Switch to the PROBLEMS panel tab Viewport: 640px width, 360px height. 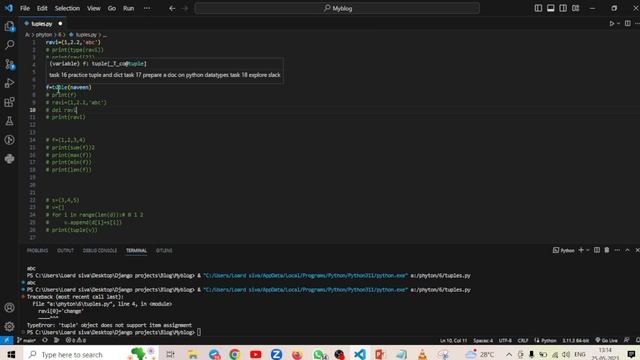[x=38, y=250]
